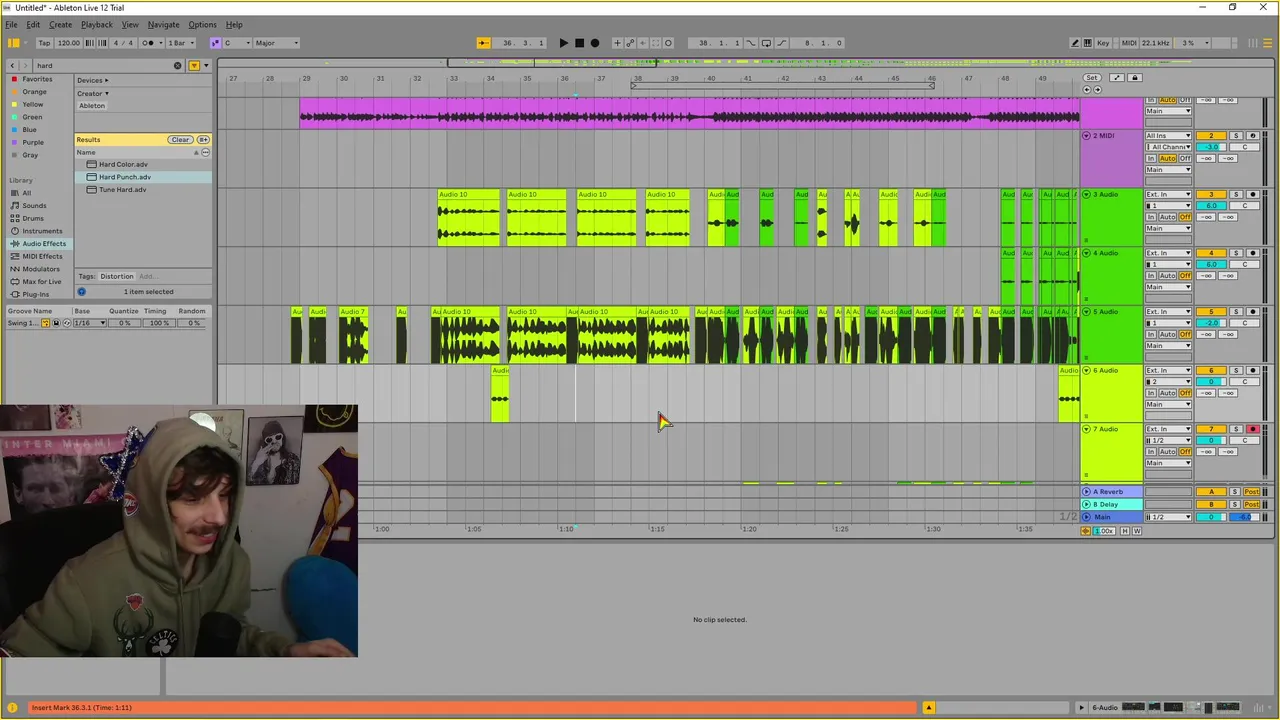Screen dimensions: 1280x720
Task: Open the Navigate menu
Action: point(163,25)
